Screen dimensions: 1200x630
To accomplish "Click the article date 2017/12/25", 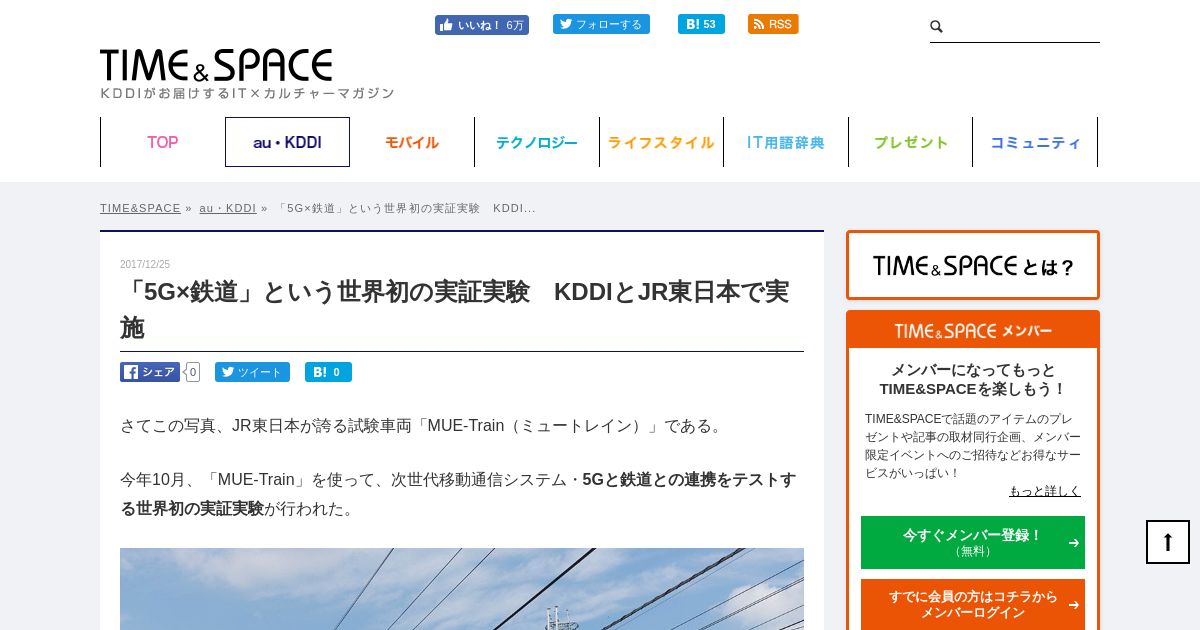I will coord(145,265).
